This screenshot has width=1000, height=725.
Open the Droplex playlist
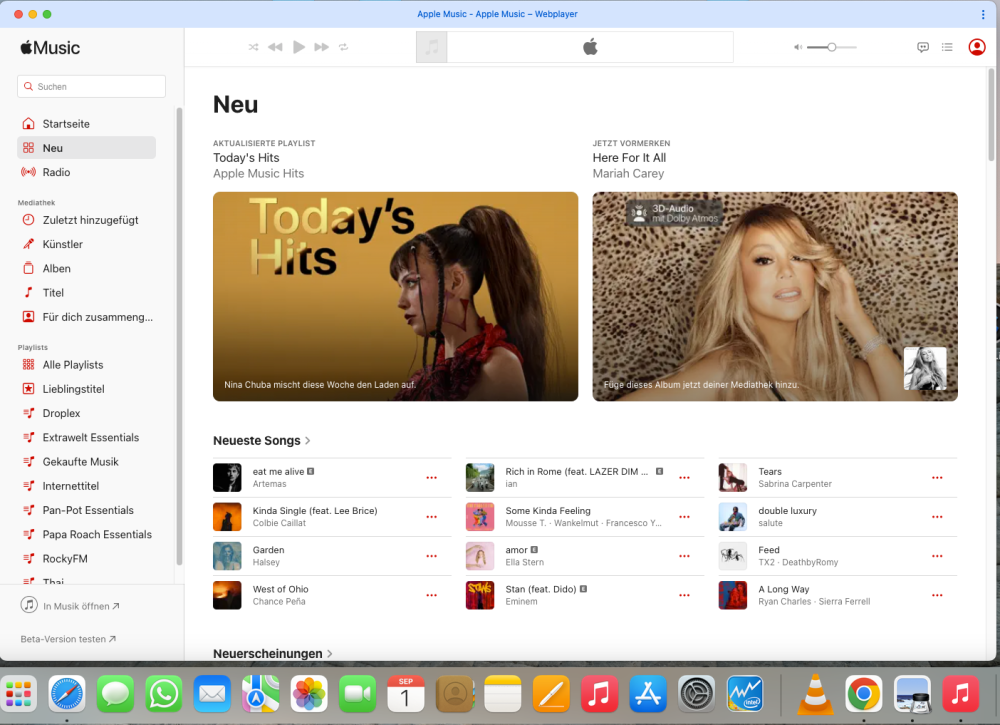pyautogui.click(x=87, y=413)
